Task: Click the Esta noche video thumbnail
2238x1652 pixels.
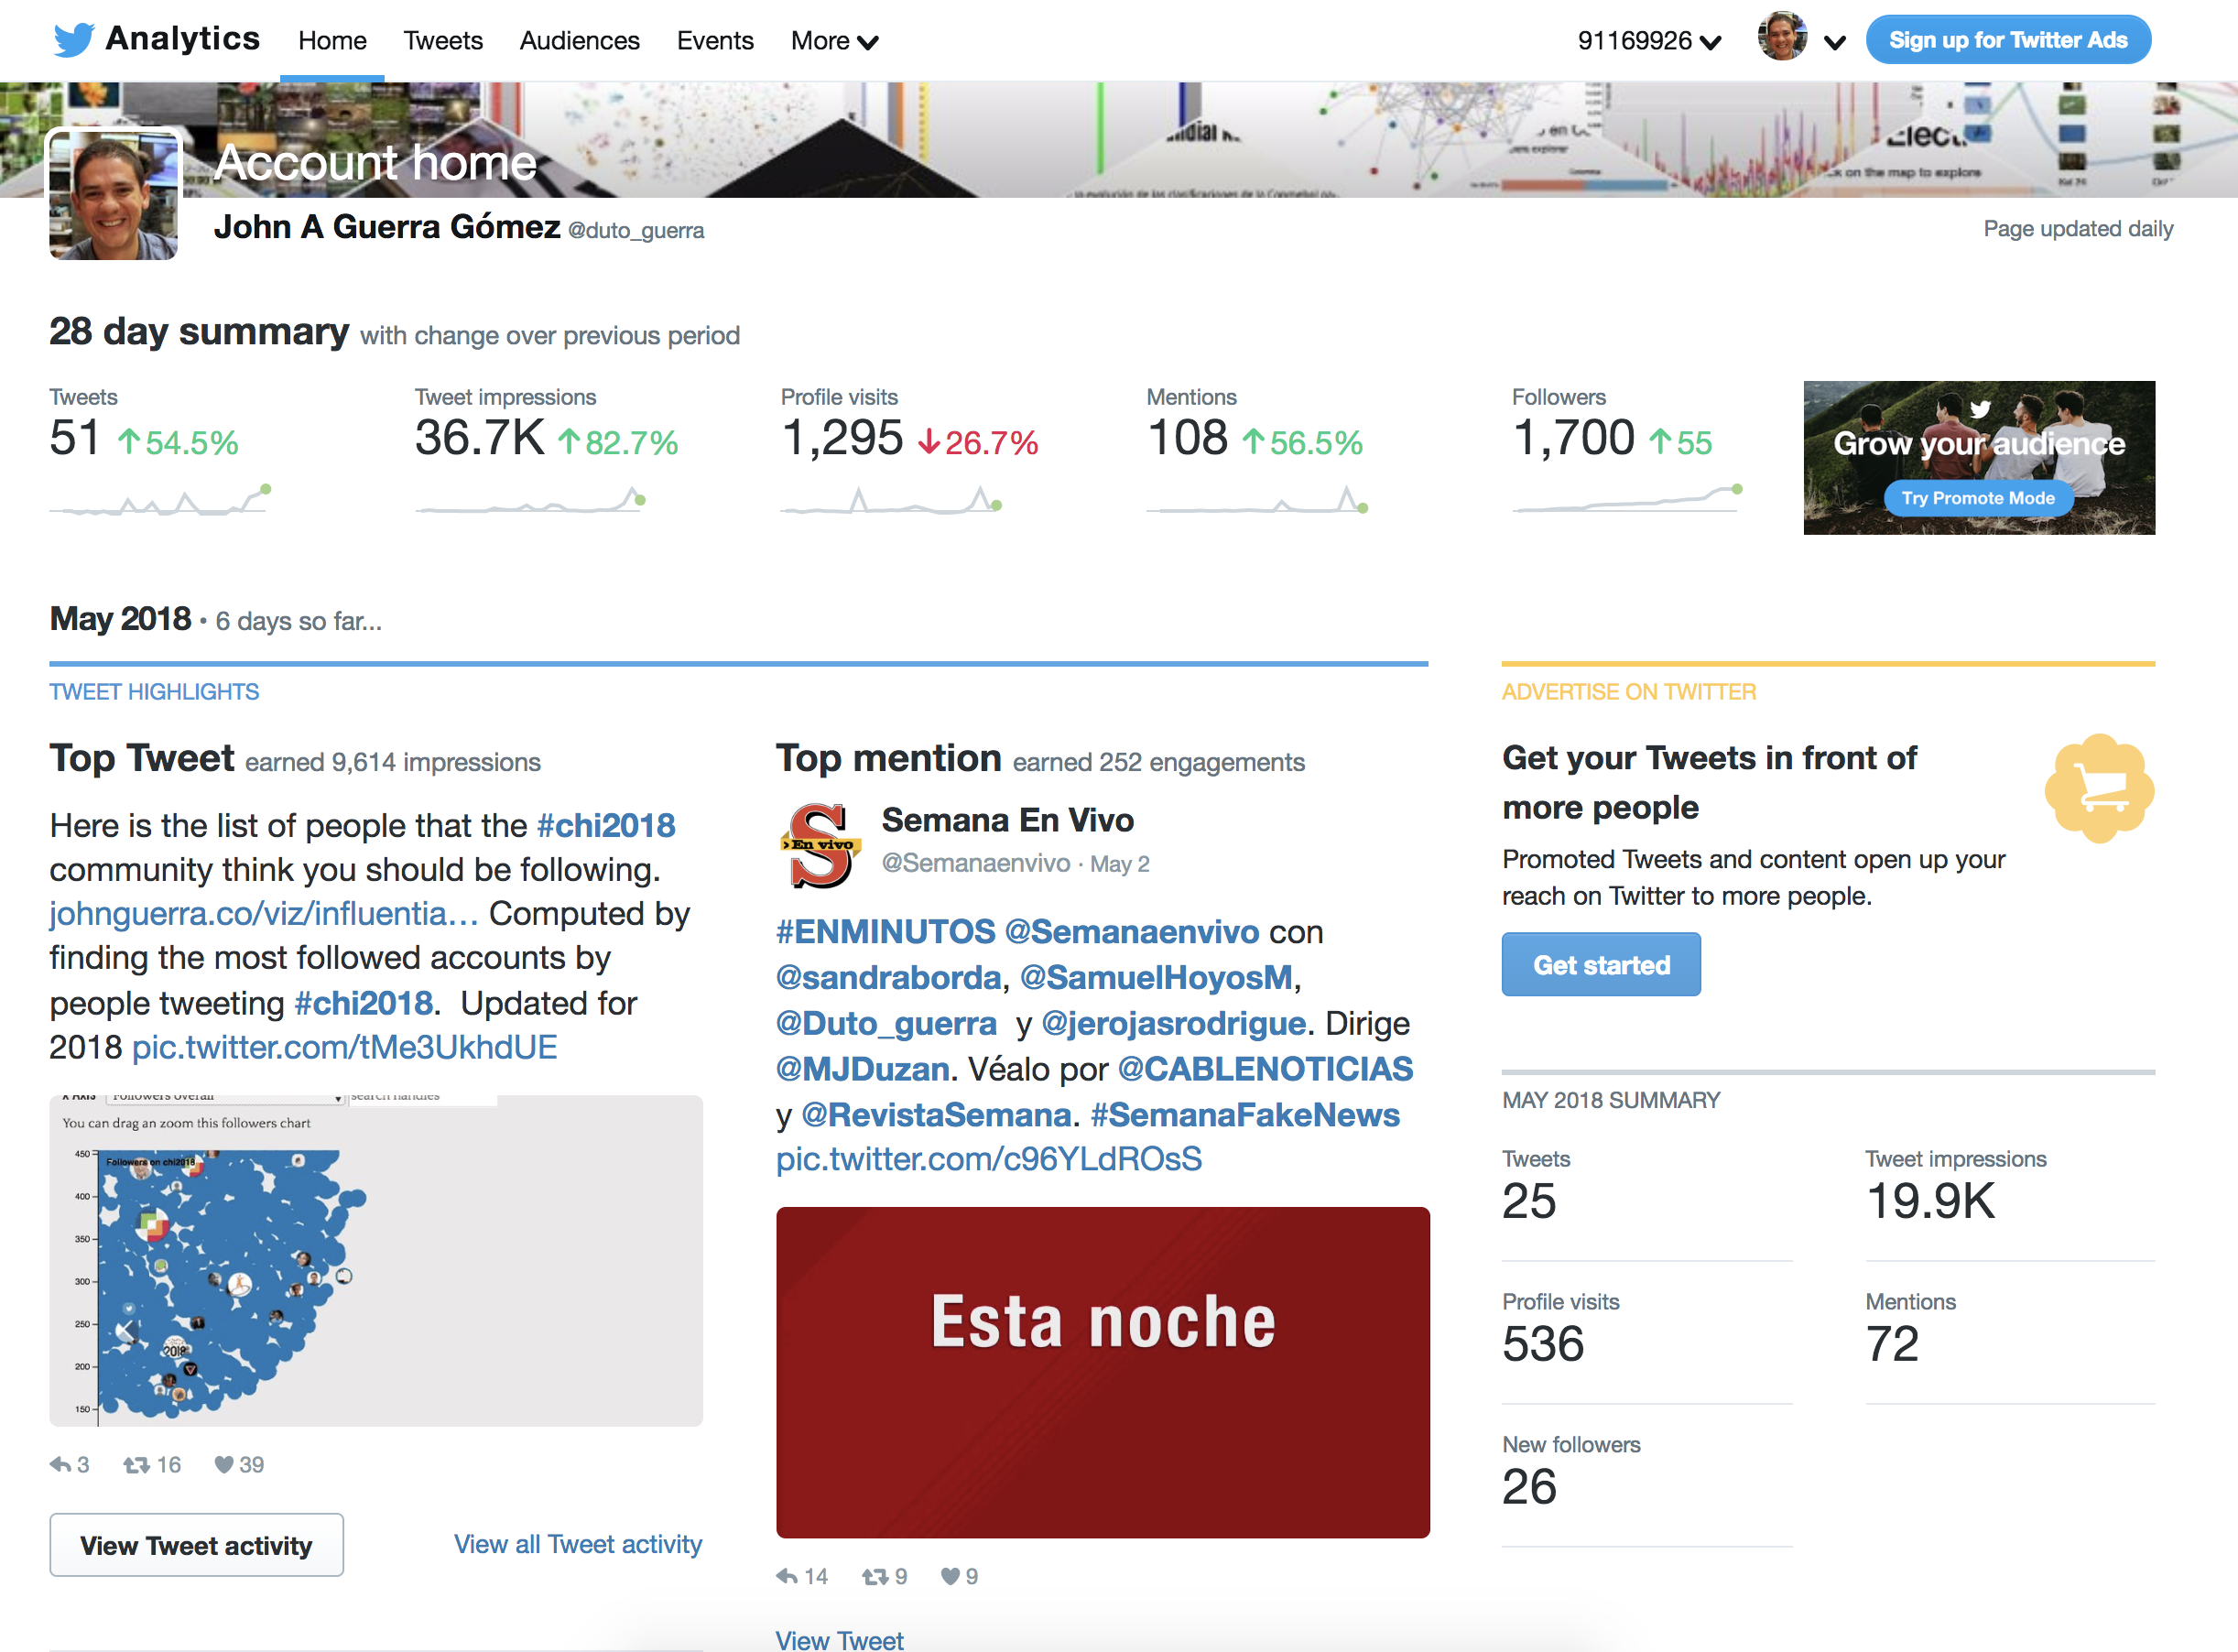Action: coord(1103,1372)
